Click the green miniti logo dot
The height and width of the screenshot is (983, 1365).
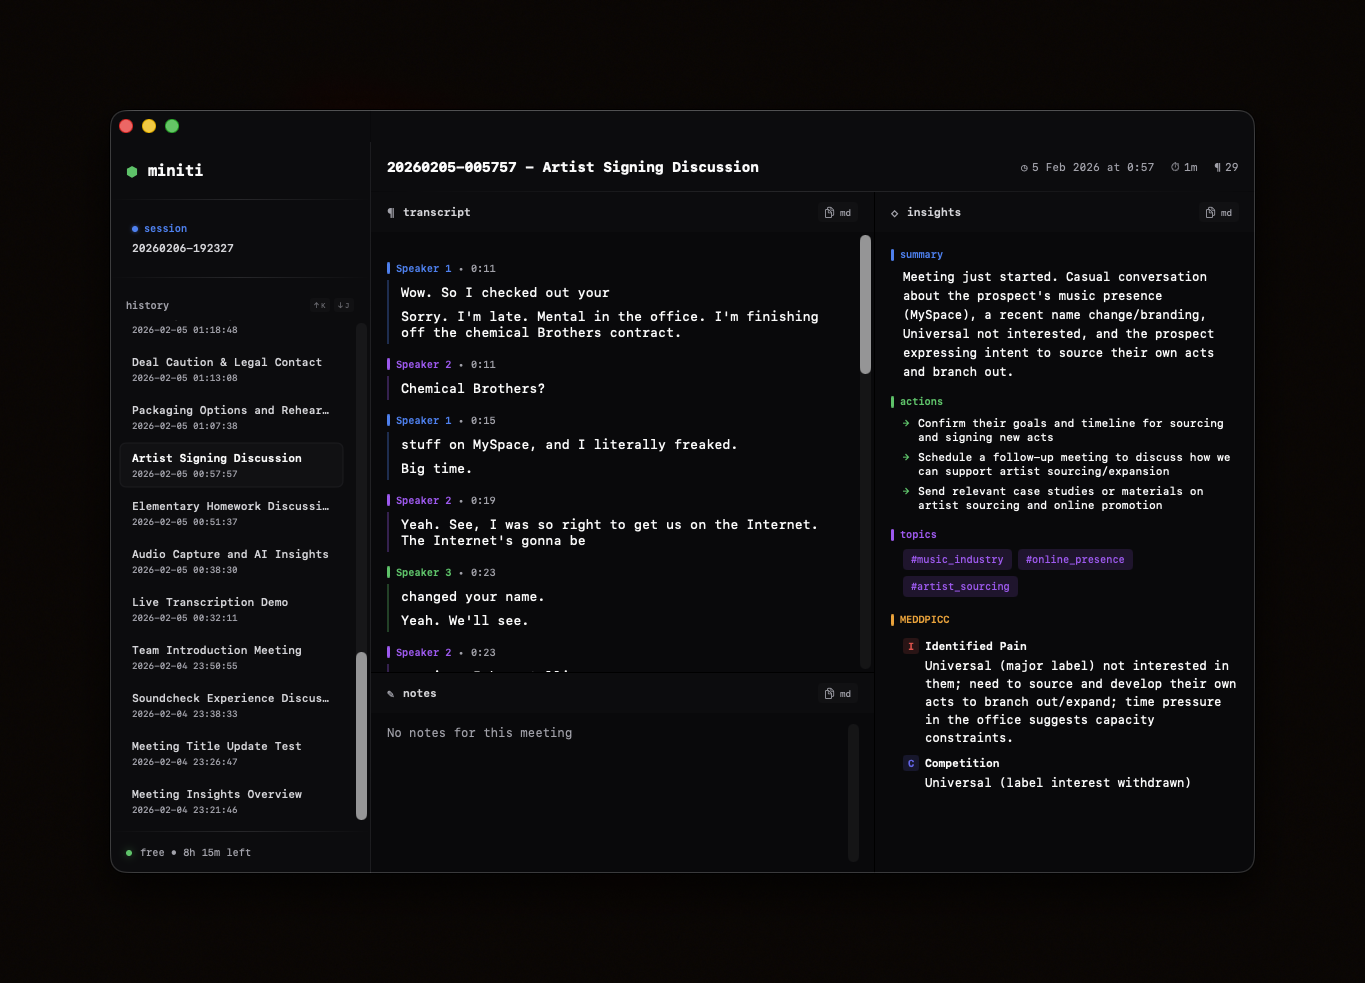coord(131,171)
